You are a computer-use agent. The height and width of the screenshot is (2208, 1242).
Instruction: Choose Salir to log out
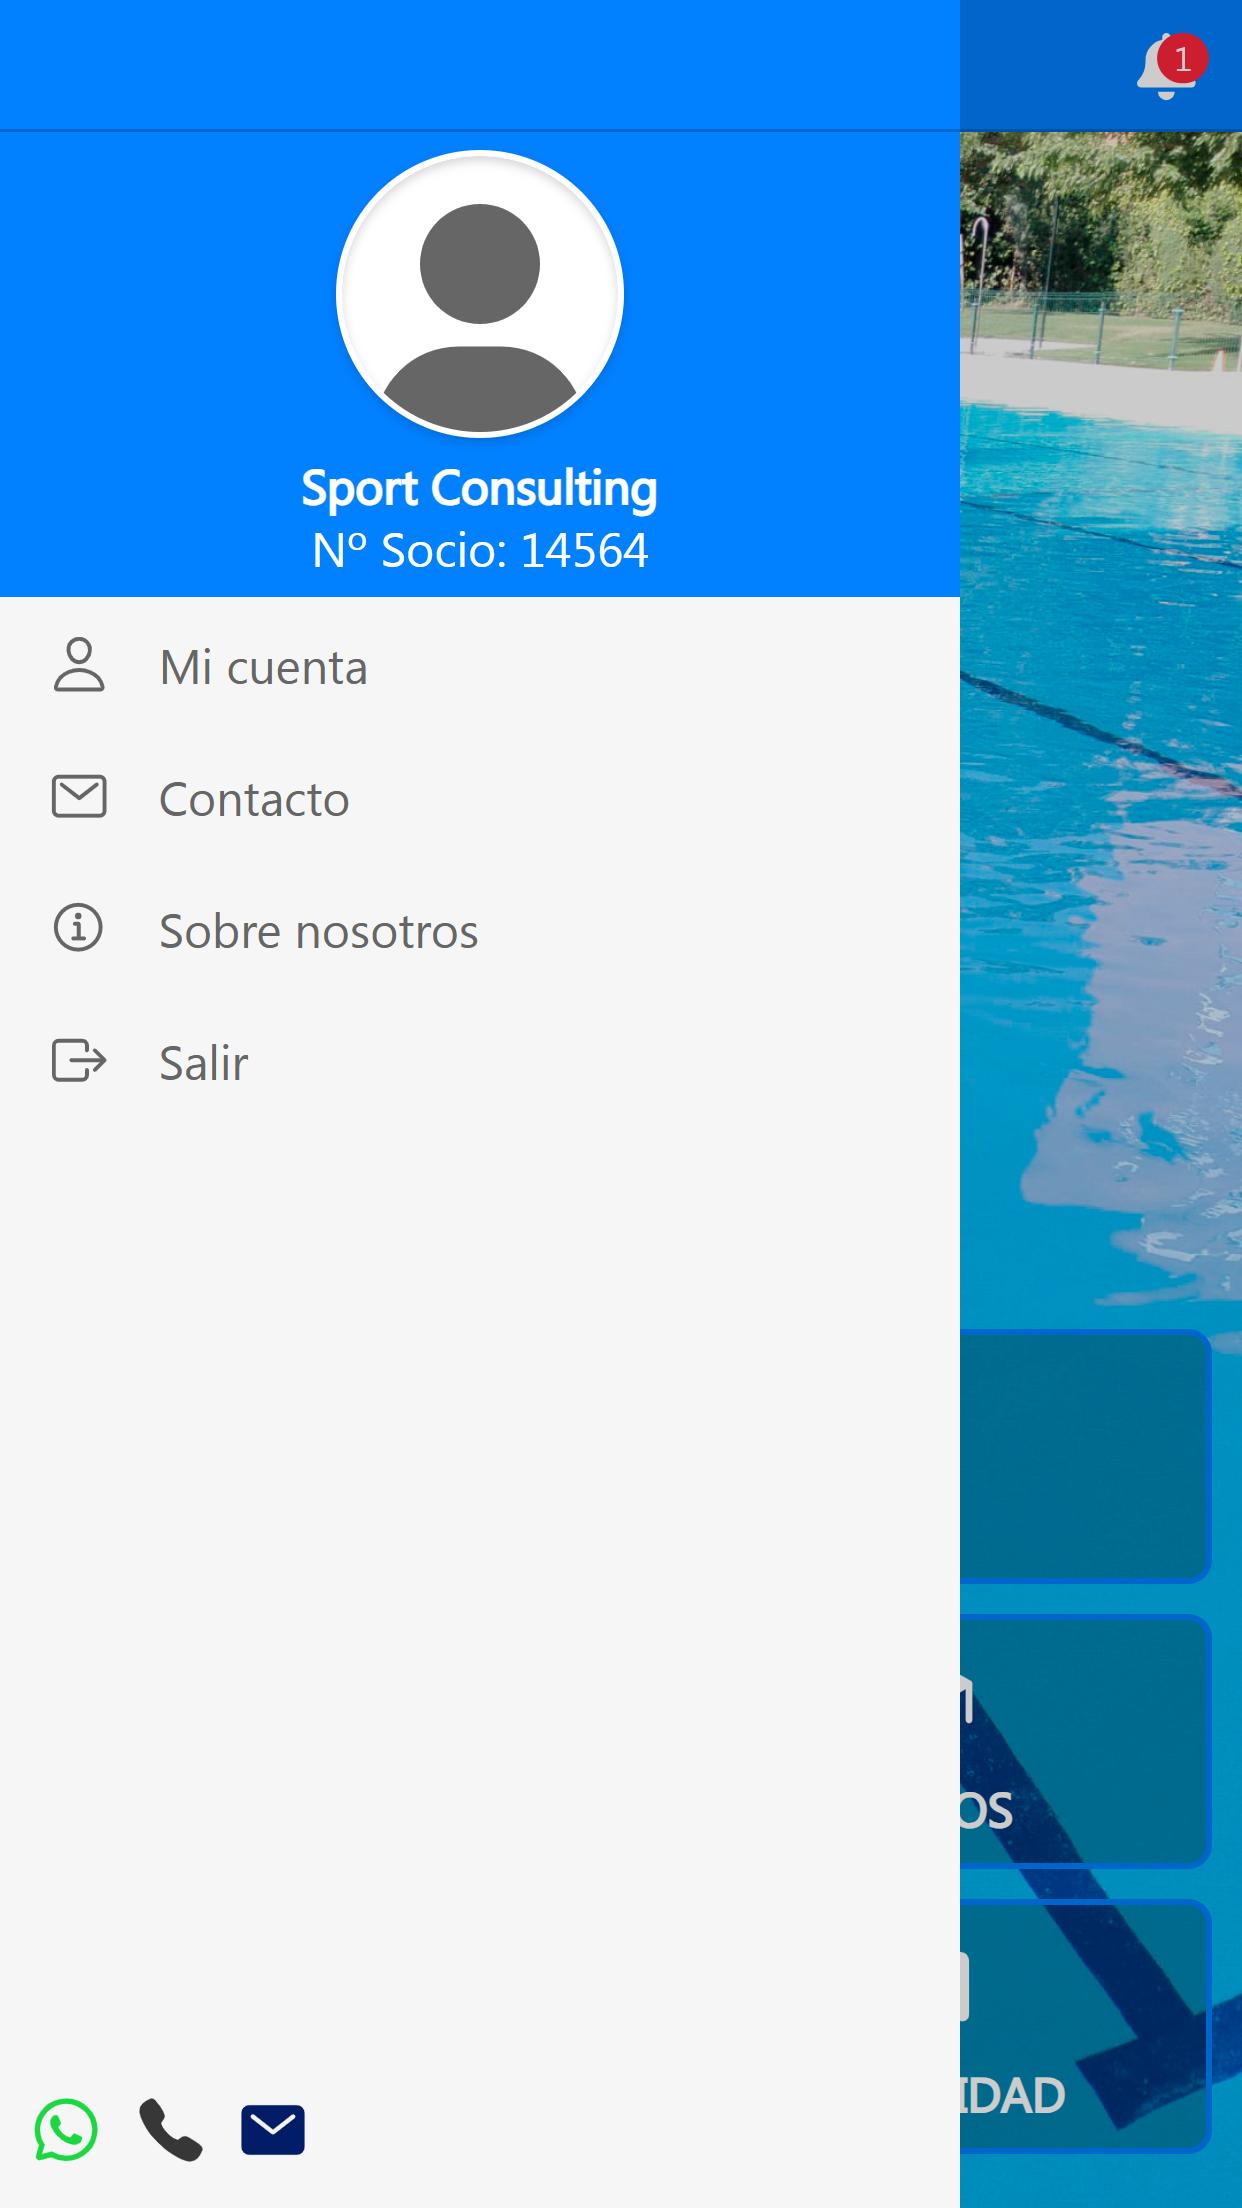(x=480, y=1062)
